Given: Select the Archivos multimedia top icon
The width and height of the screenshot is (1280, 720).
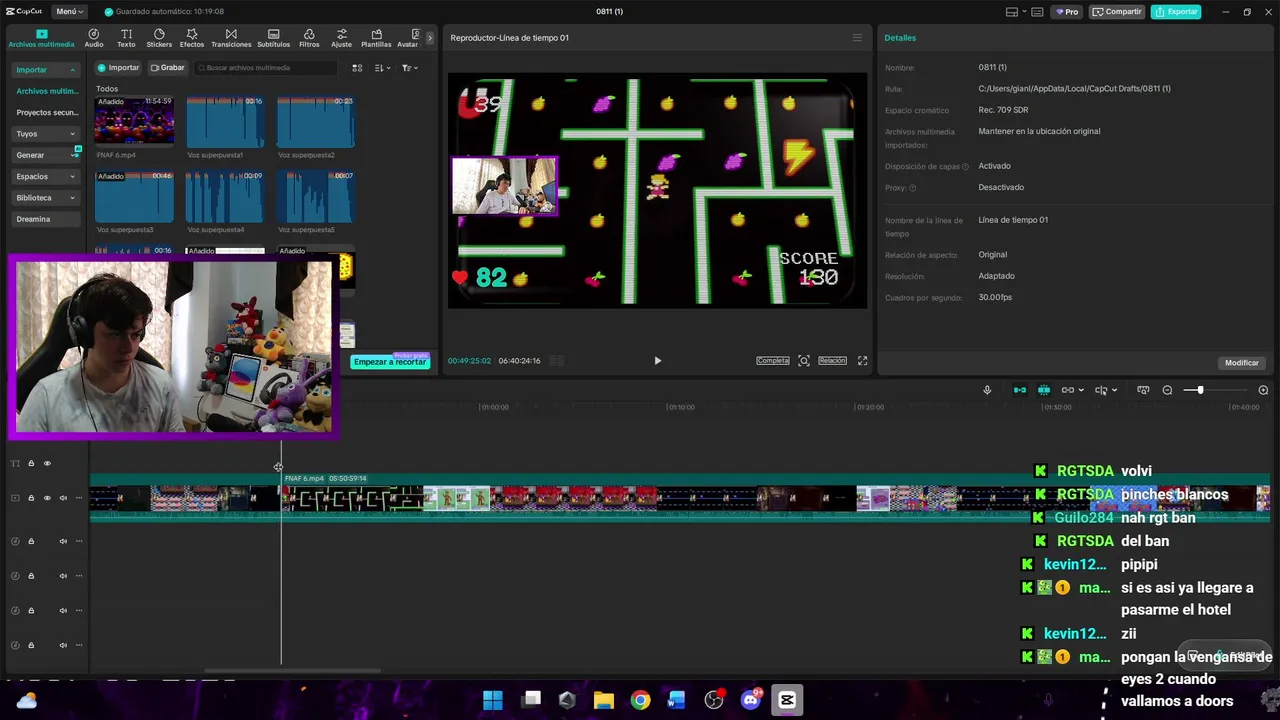Looking at the screenshot, I should coord(41,38).
